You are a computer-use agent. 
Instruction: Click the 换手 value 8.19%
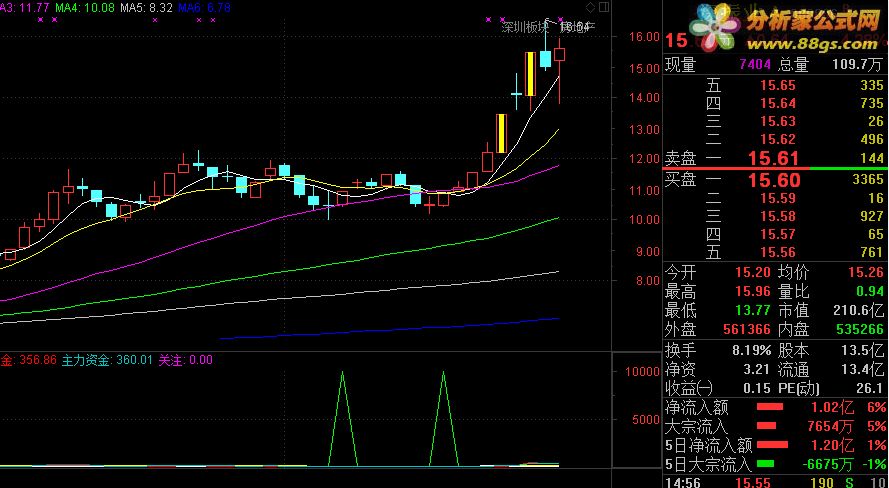click(751, 351)
